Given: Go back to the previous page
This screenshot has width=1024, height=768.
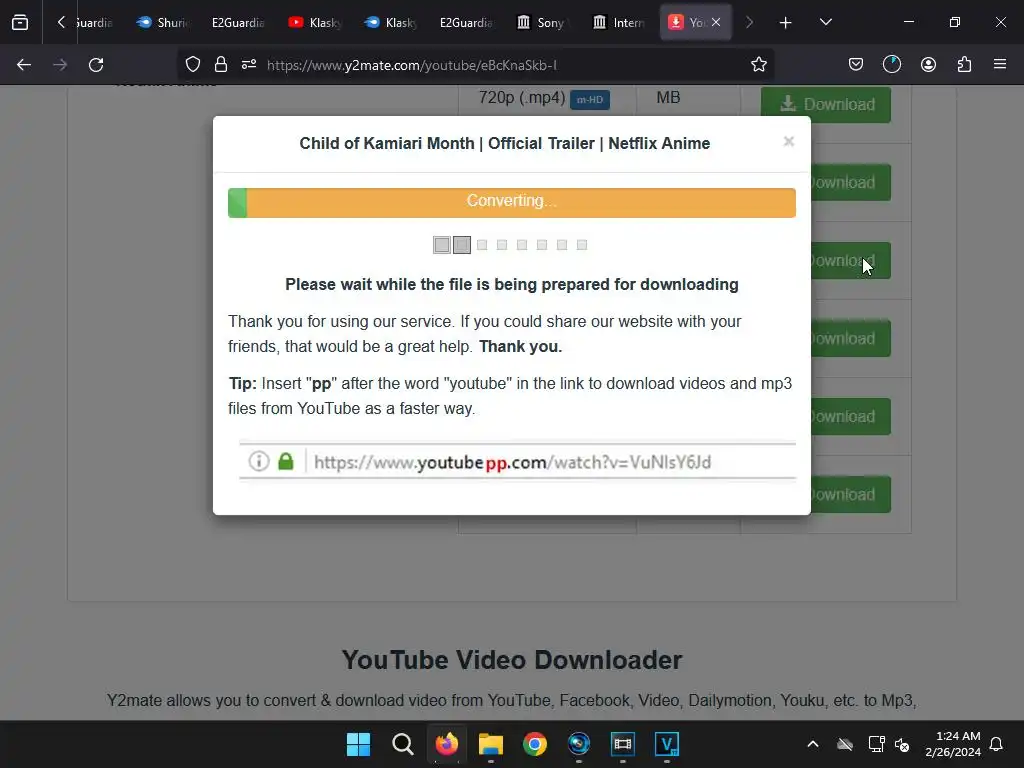Looking at the screenshot, I should tap(24, 65).
